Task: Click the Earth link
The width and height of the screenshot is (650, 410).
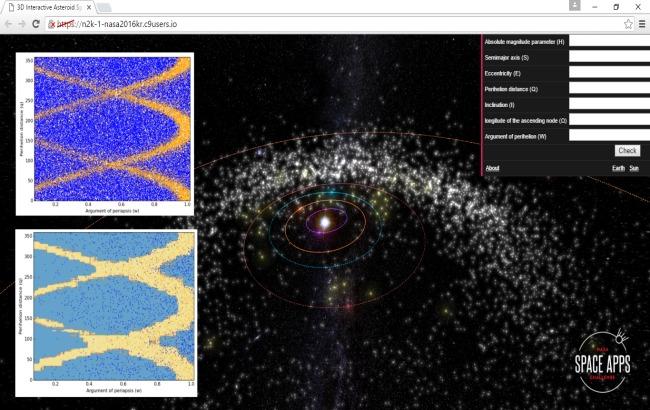Action: pos(619,168)
